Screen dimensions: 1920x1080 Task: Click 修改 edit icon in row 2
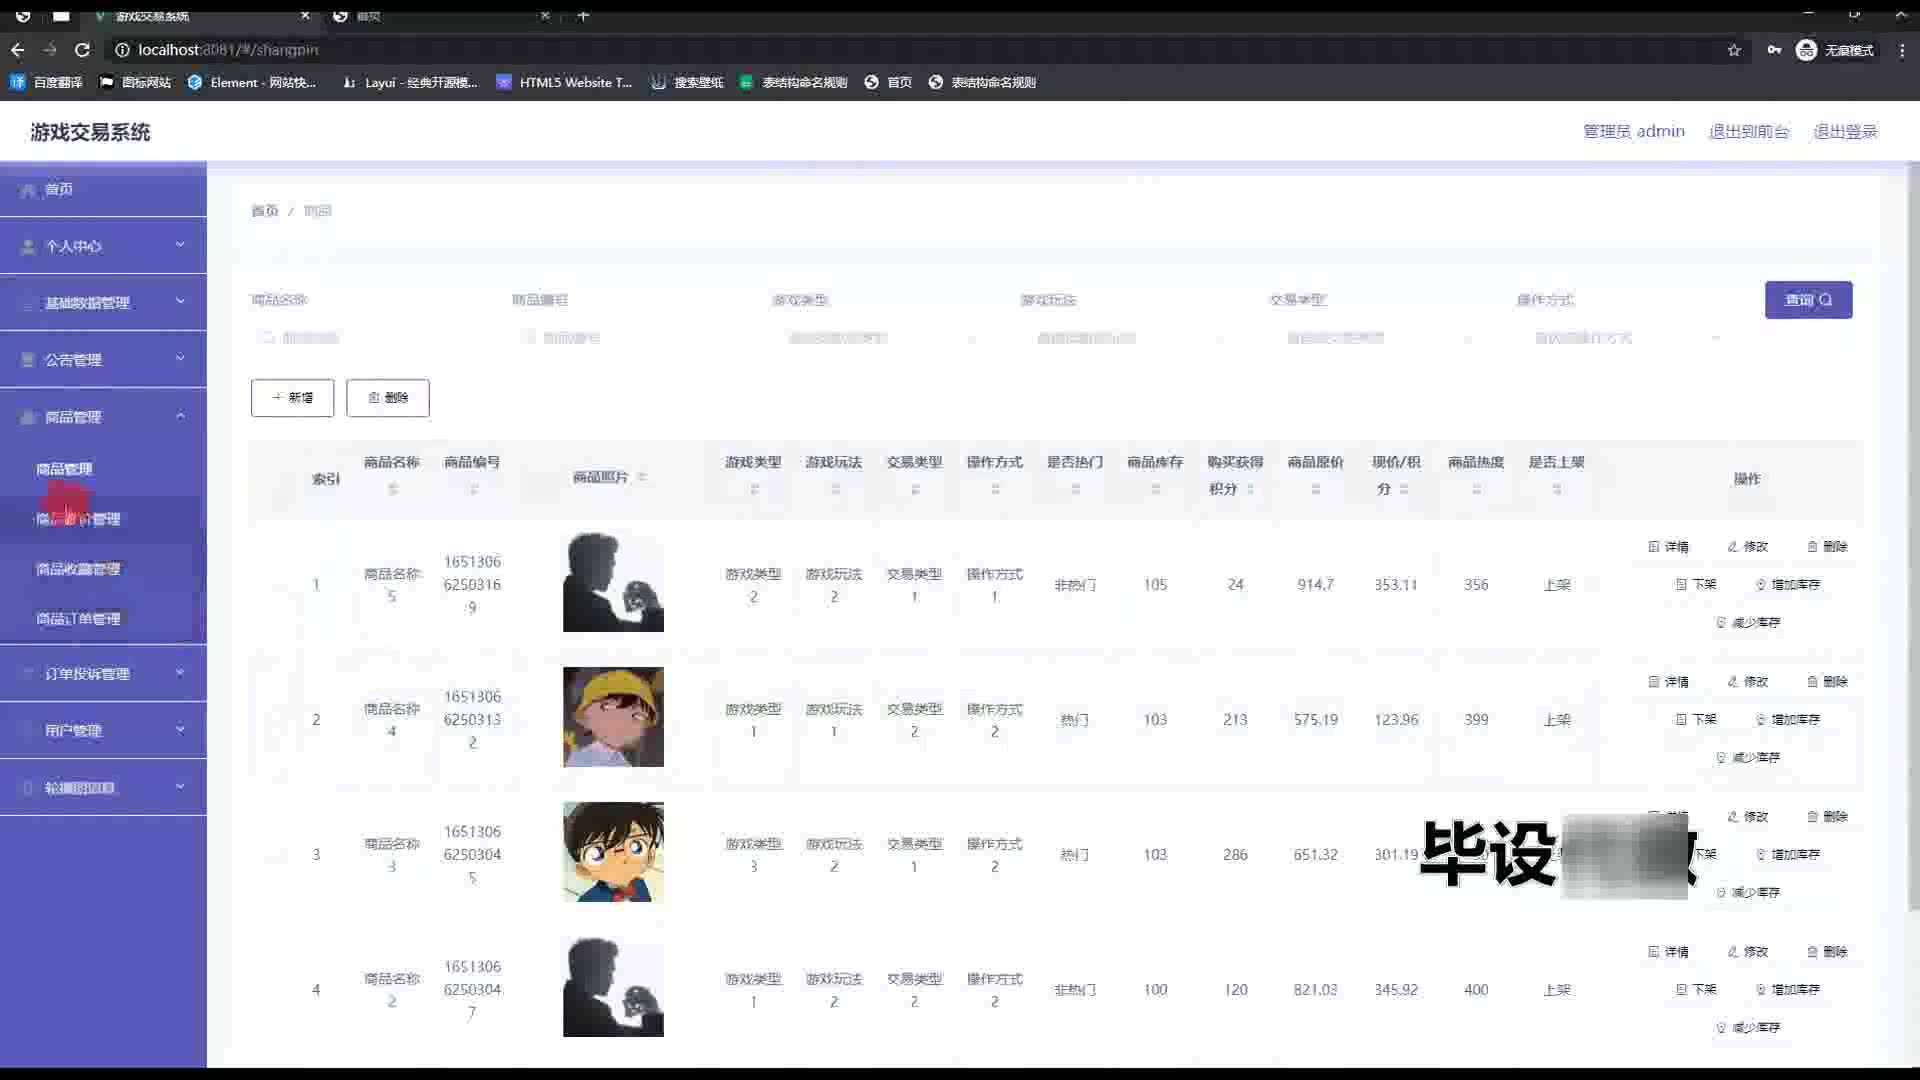coord(1733,682)
